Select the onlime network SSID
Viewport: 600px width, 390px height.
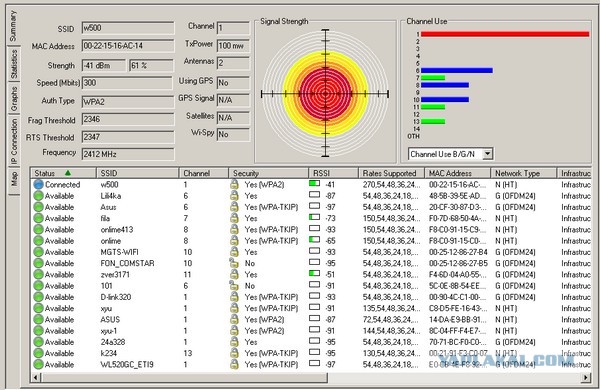[x=111, y=241]
